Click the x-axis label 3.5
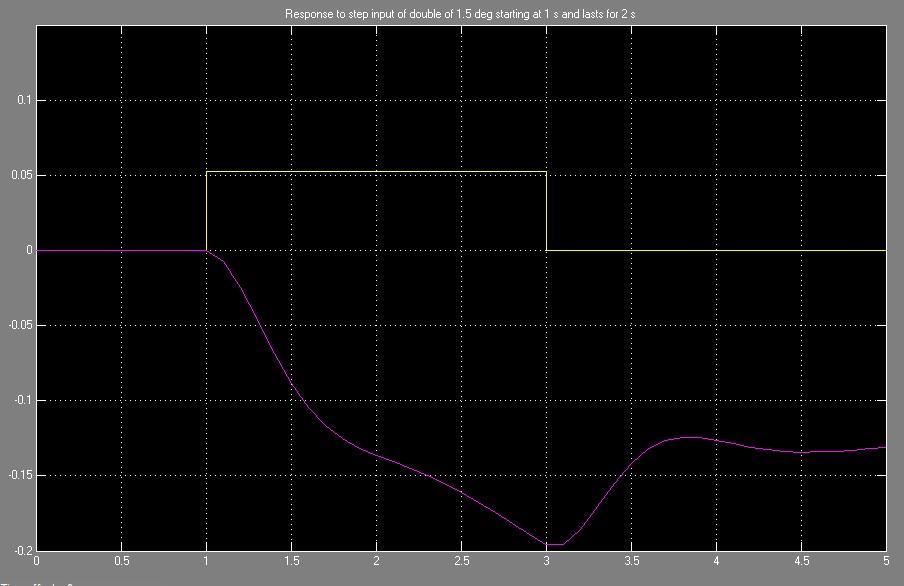The width and height of the screenshot is (904, 586). tap(631, 563)
